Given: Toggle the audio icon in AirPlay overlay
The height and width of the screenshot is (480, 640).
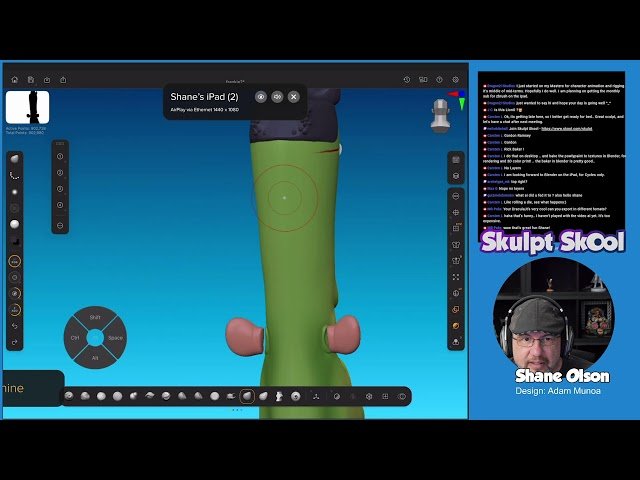Looking at the screenshot, I should point(277,97).
